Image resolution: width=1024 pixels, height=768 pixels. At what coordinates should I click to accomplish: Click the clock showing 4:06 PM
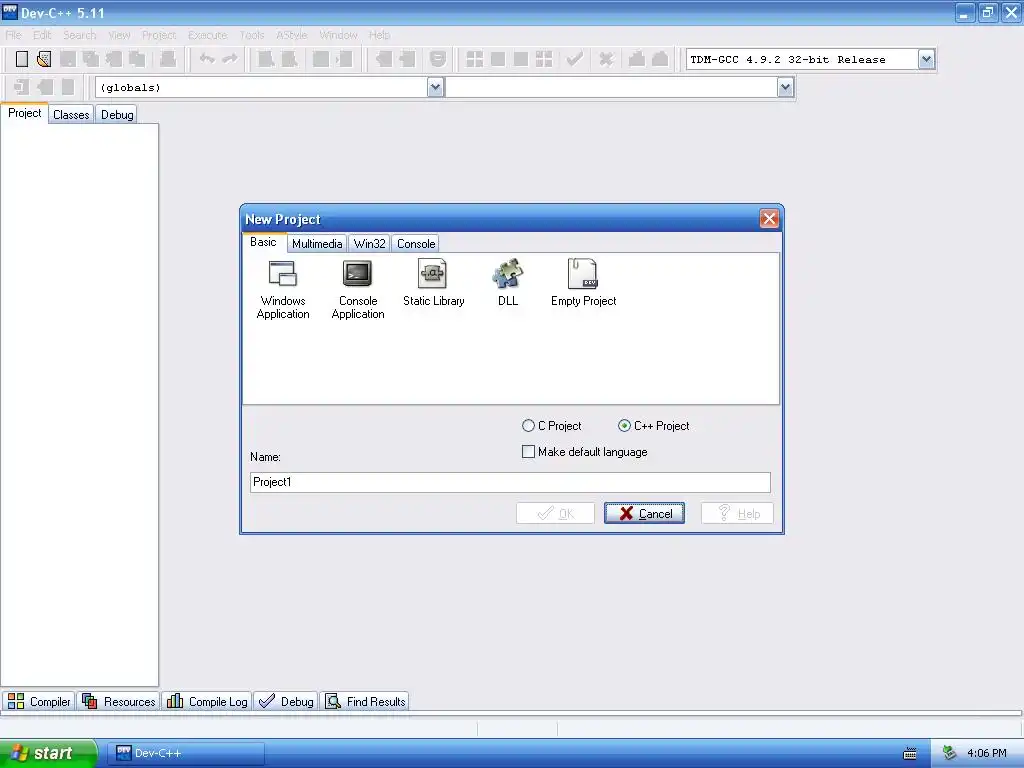(986, 754)
